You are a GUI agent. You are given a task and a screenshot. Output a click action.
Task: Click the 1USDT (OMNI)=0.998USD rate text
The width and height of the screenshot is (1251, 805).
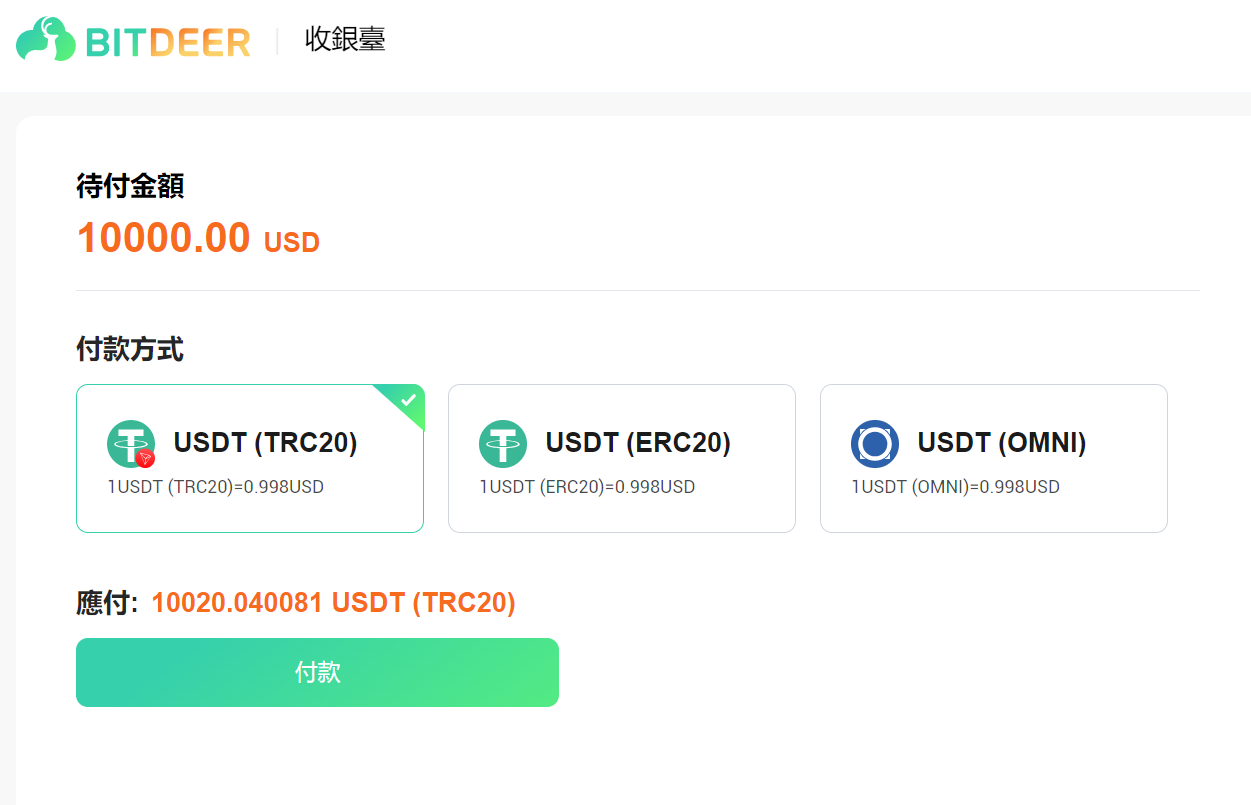coord(955,488)
